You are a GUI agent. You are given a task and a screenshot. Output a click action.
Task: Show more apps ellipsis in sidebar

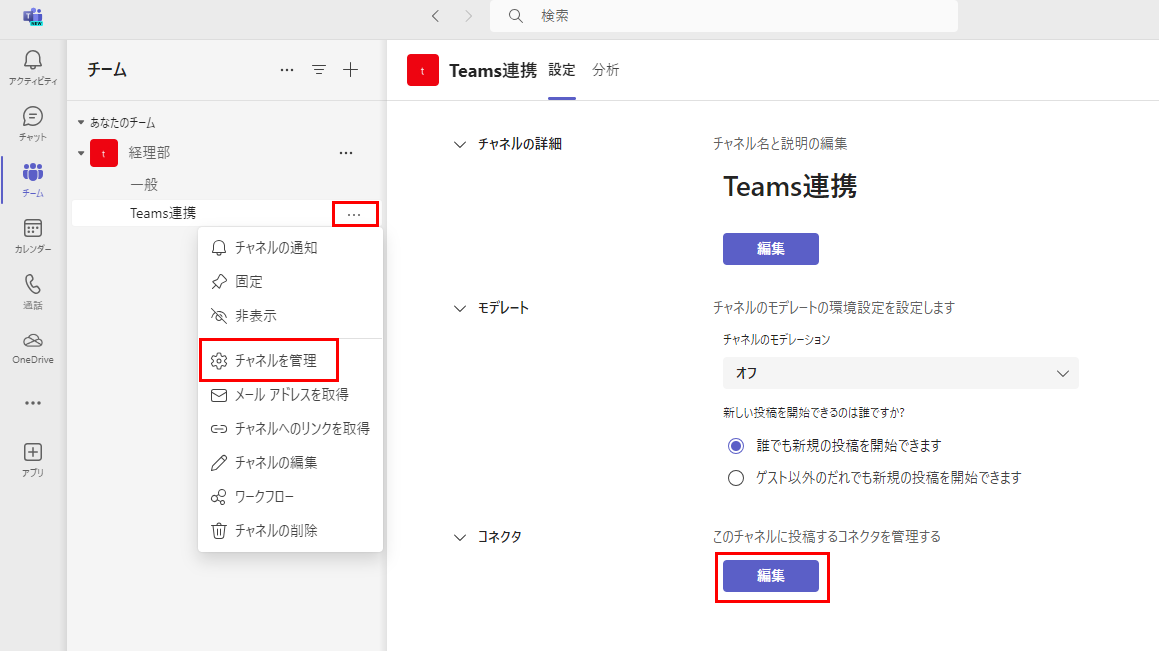click(x=33, y=403)
